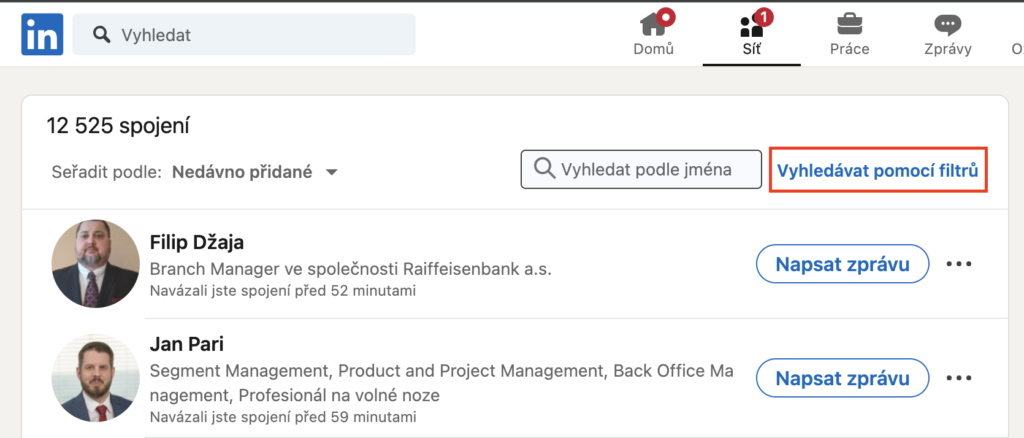The image size is (1024, 438).
Task: Open Filip Džaja's profile photo
Action: pyautogui.click(x=95, y=264)
